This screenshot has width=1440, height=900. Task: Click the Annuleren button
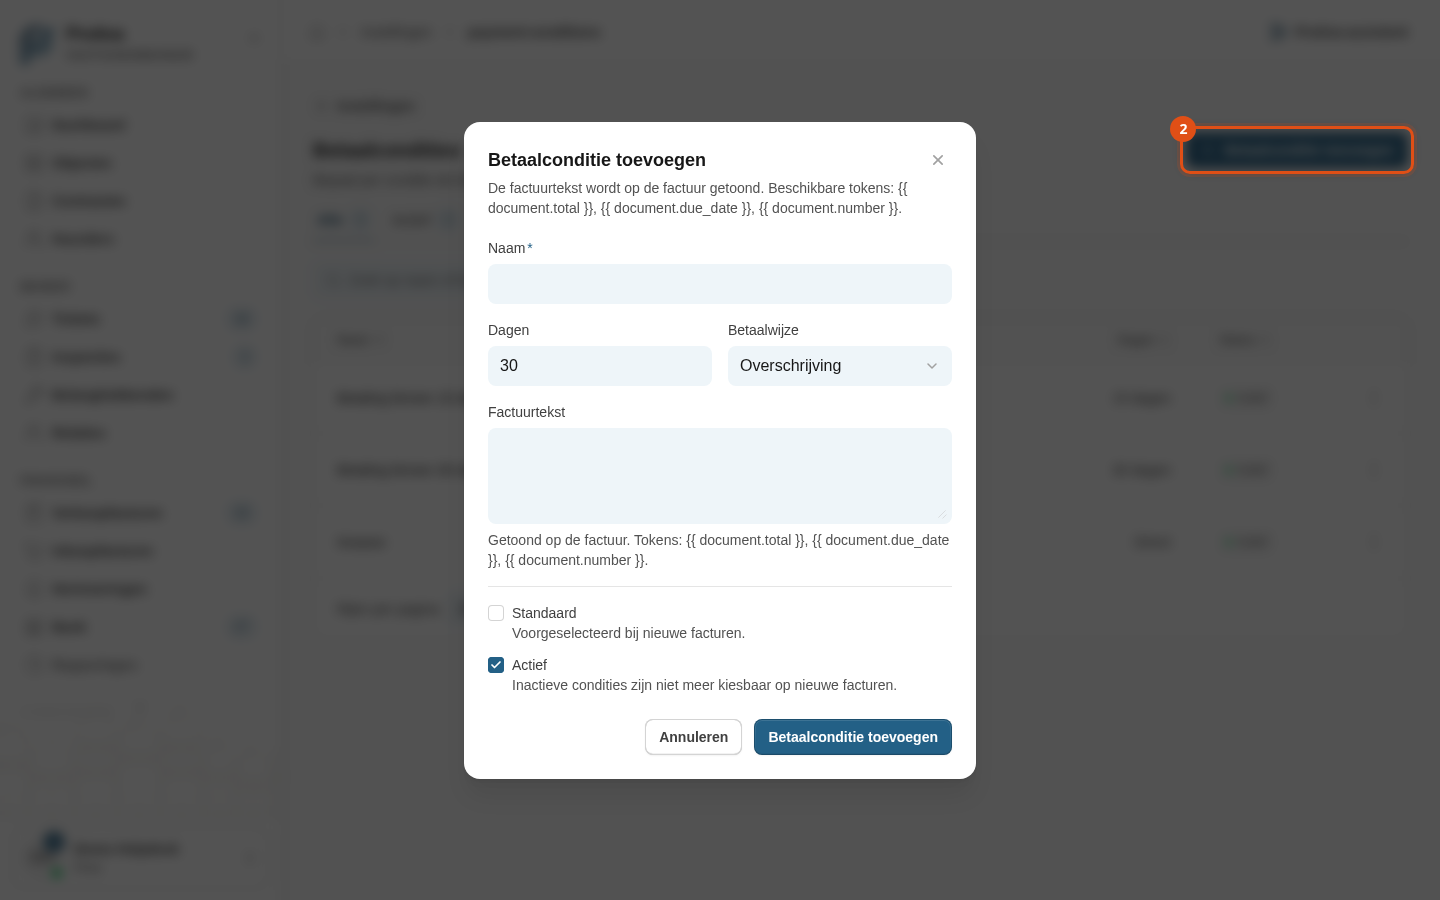click(693, 737)
